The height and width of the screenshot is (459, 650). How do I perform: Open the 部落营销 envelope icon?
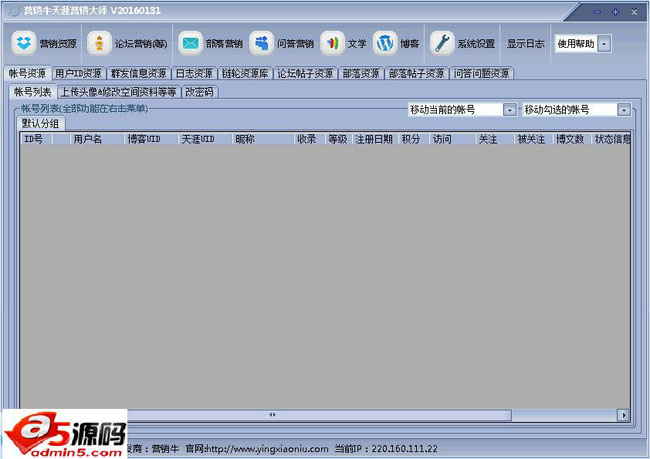(x=190, y=43)
